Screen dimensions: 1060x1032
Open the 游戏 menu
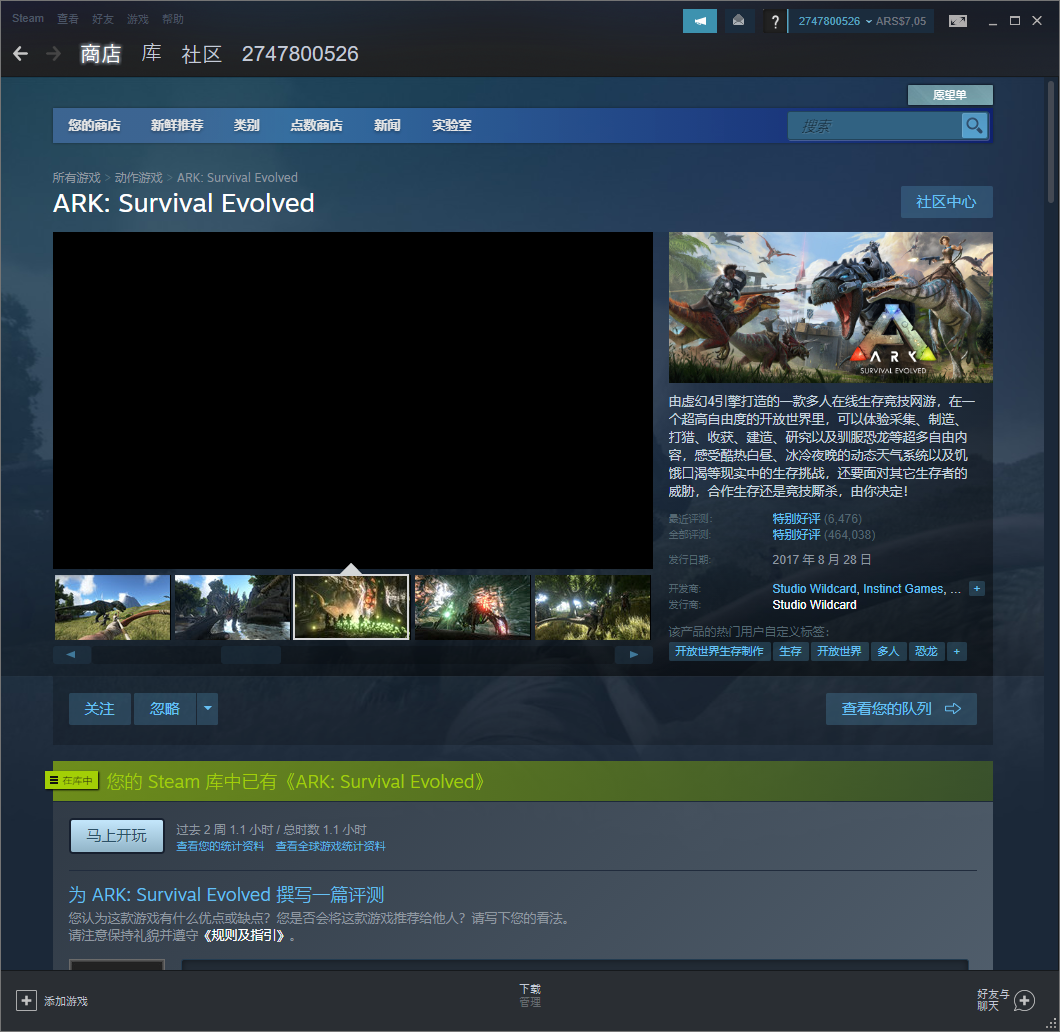click(138, 19)
